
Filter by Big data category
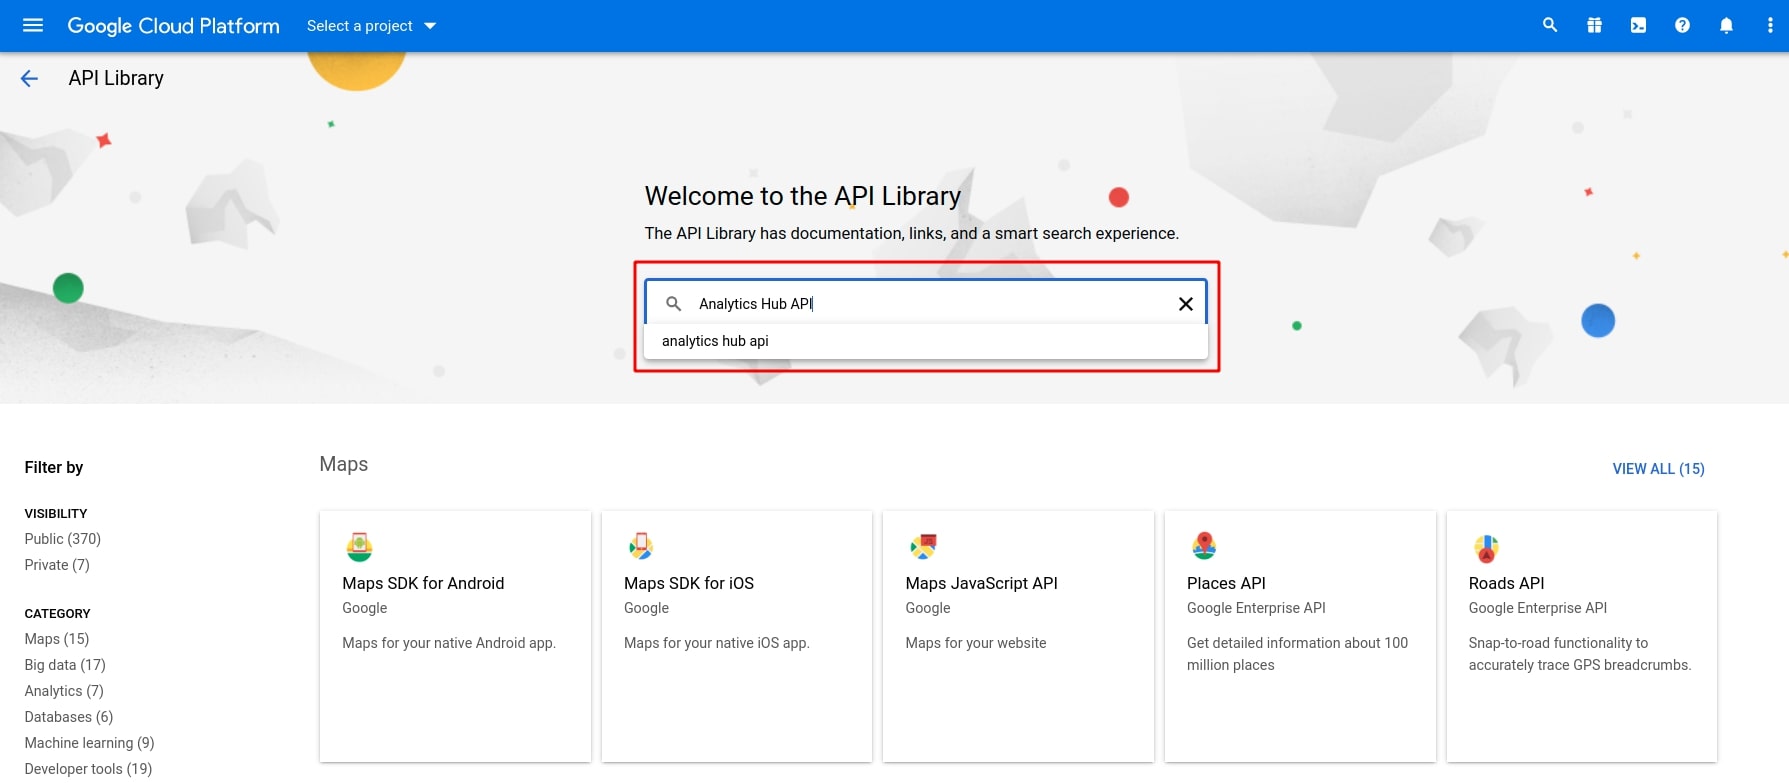(x=64, y=665)
